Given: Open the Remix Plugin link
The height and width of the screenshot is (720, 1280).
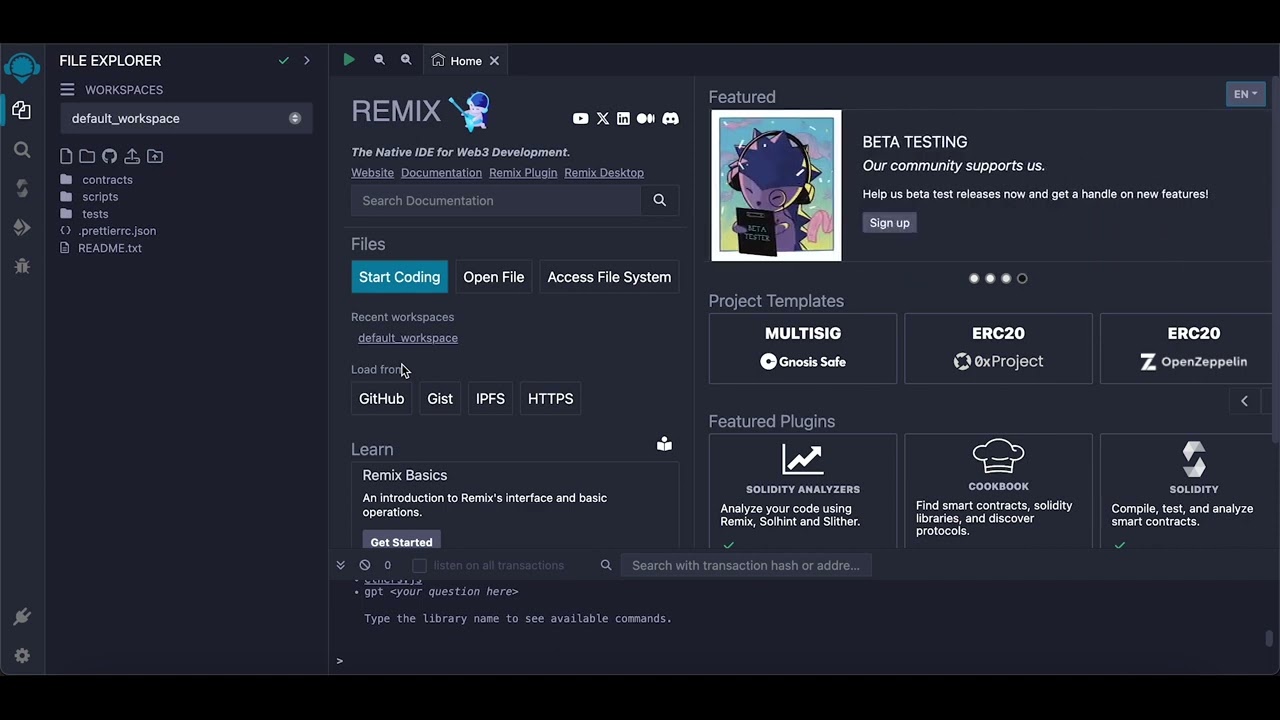Looking at the screenshot, I should tap(523, 173).
